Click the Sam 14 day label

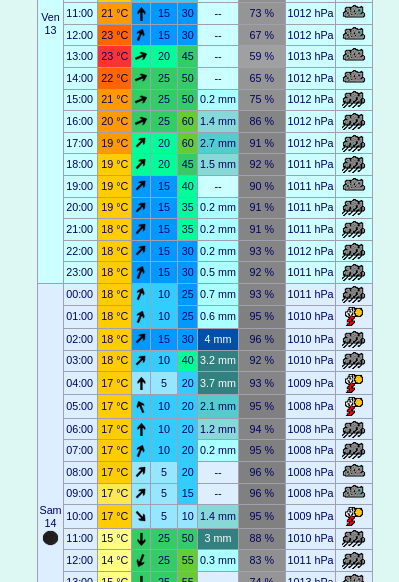click(x=50, y=517)
